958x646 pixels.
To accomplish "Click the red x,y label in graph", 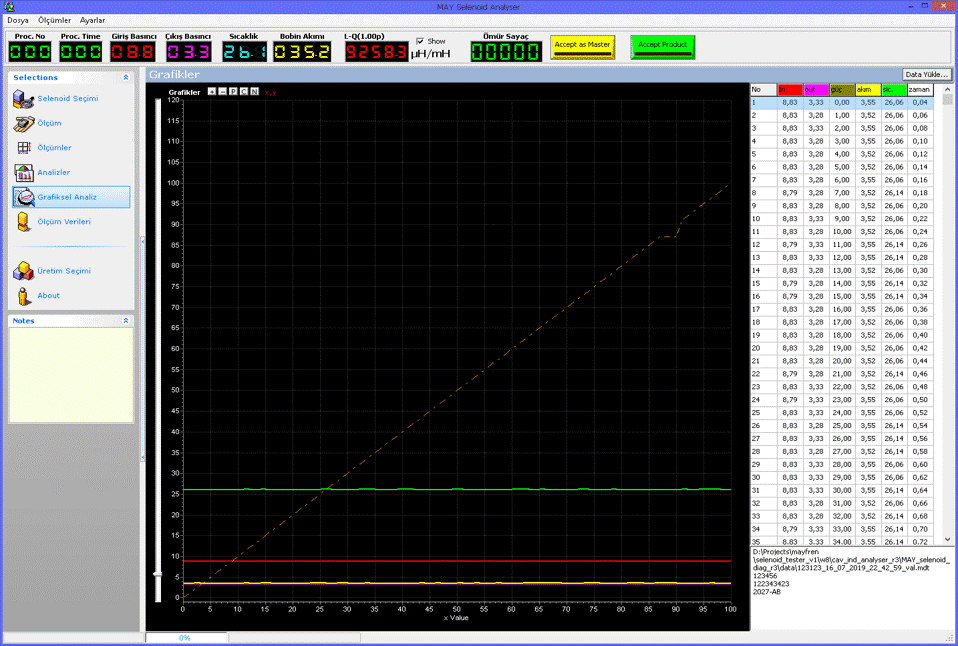I will (270, 92).
